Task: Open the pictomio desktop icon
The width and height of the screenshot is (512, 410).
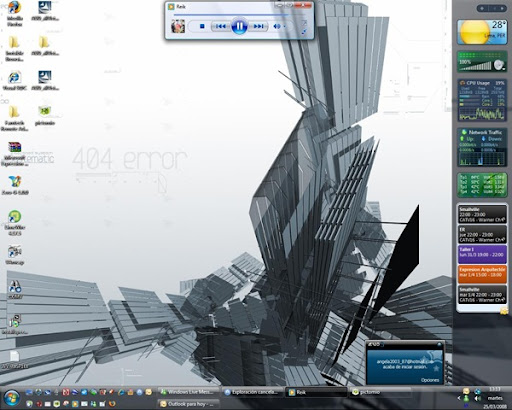Action: [x=45, y=116]
